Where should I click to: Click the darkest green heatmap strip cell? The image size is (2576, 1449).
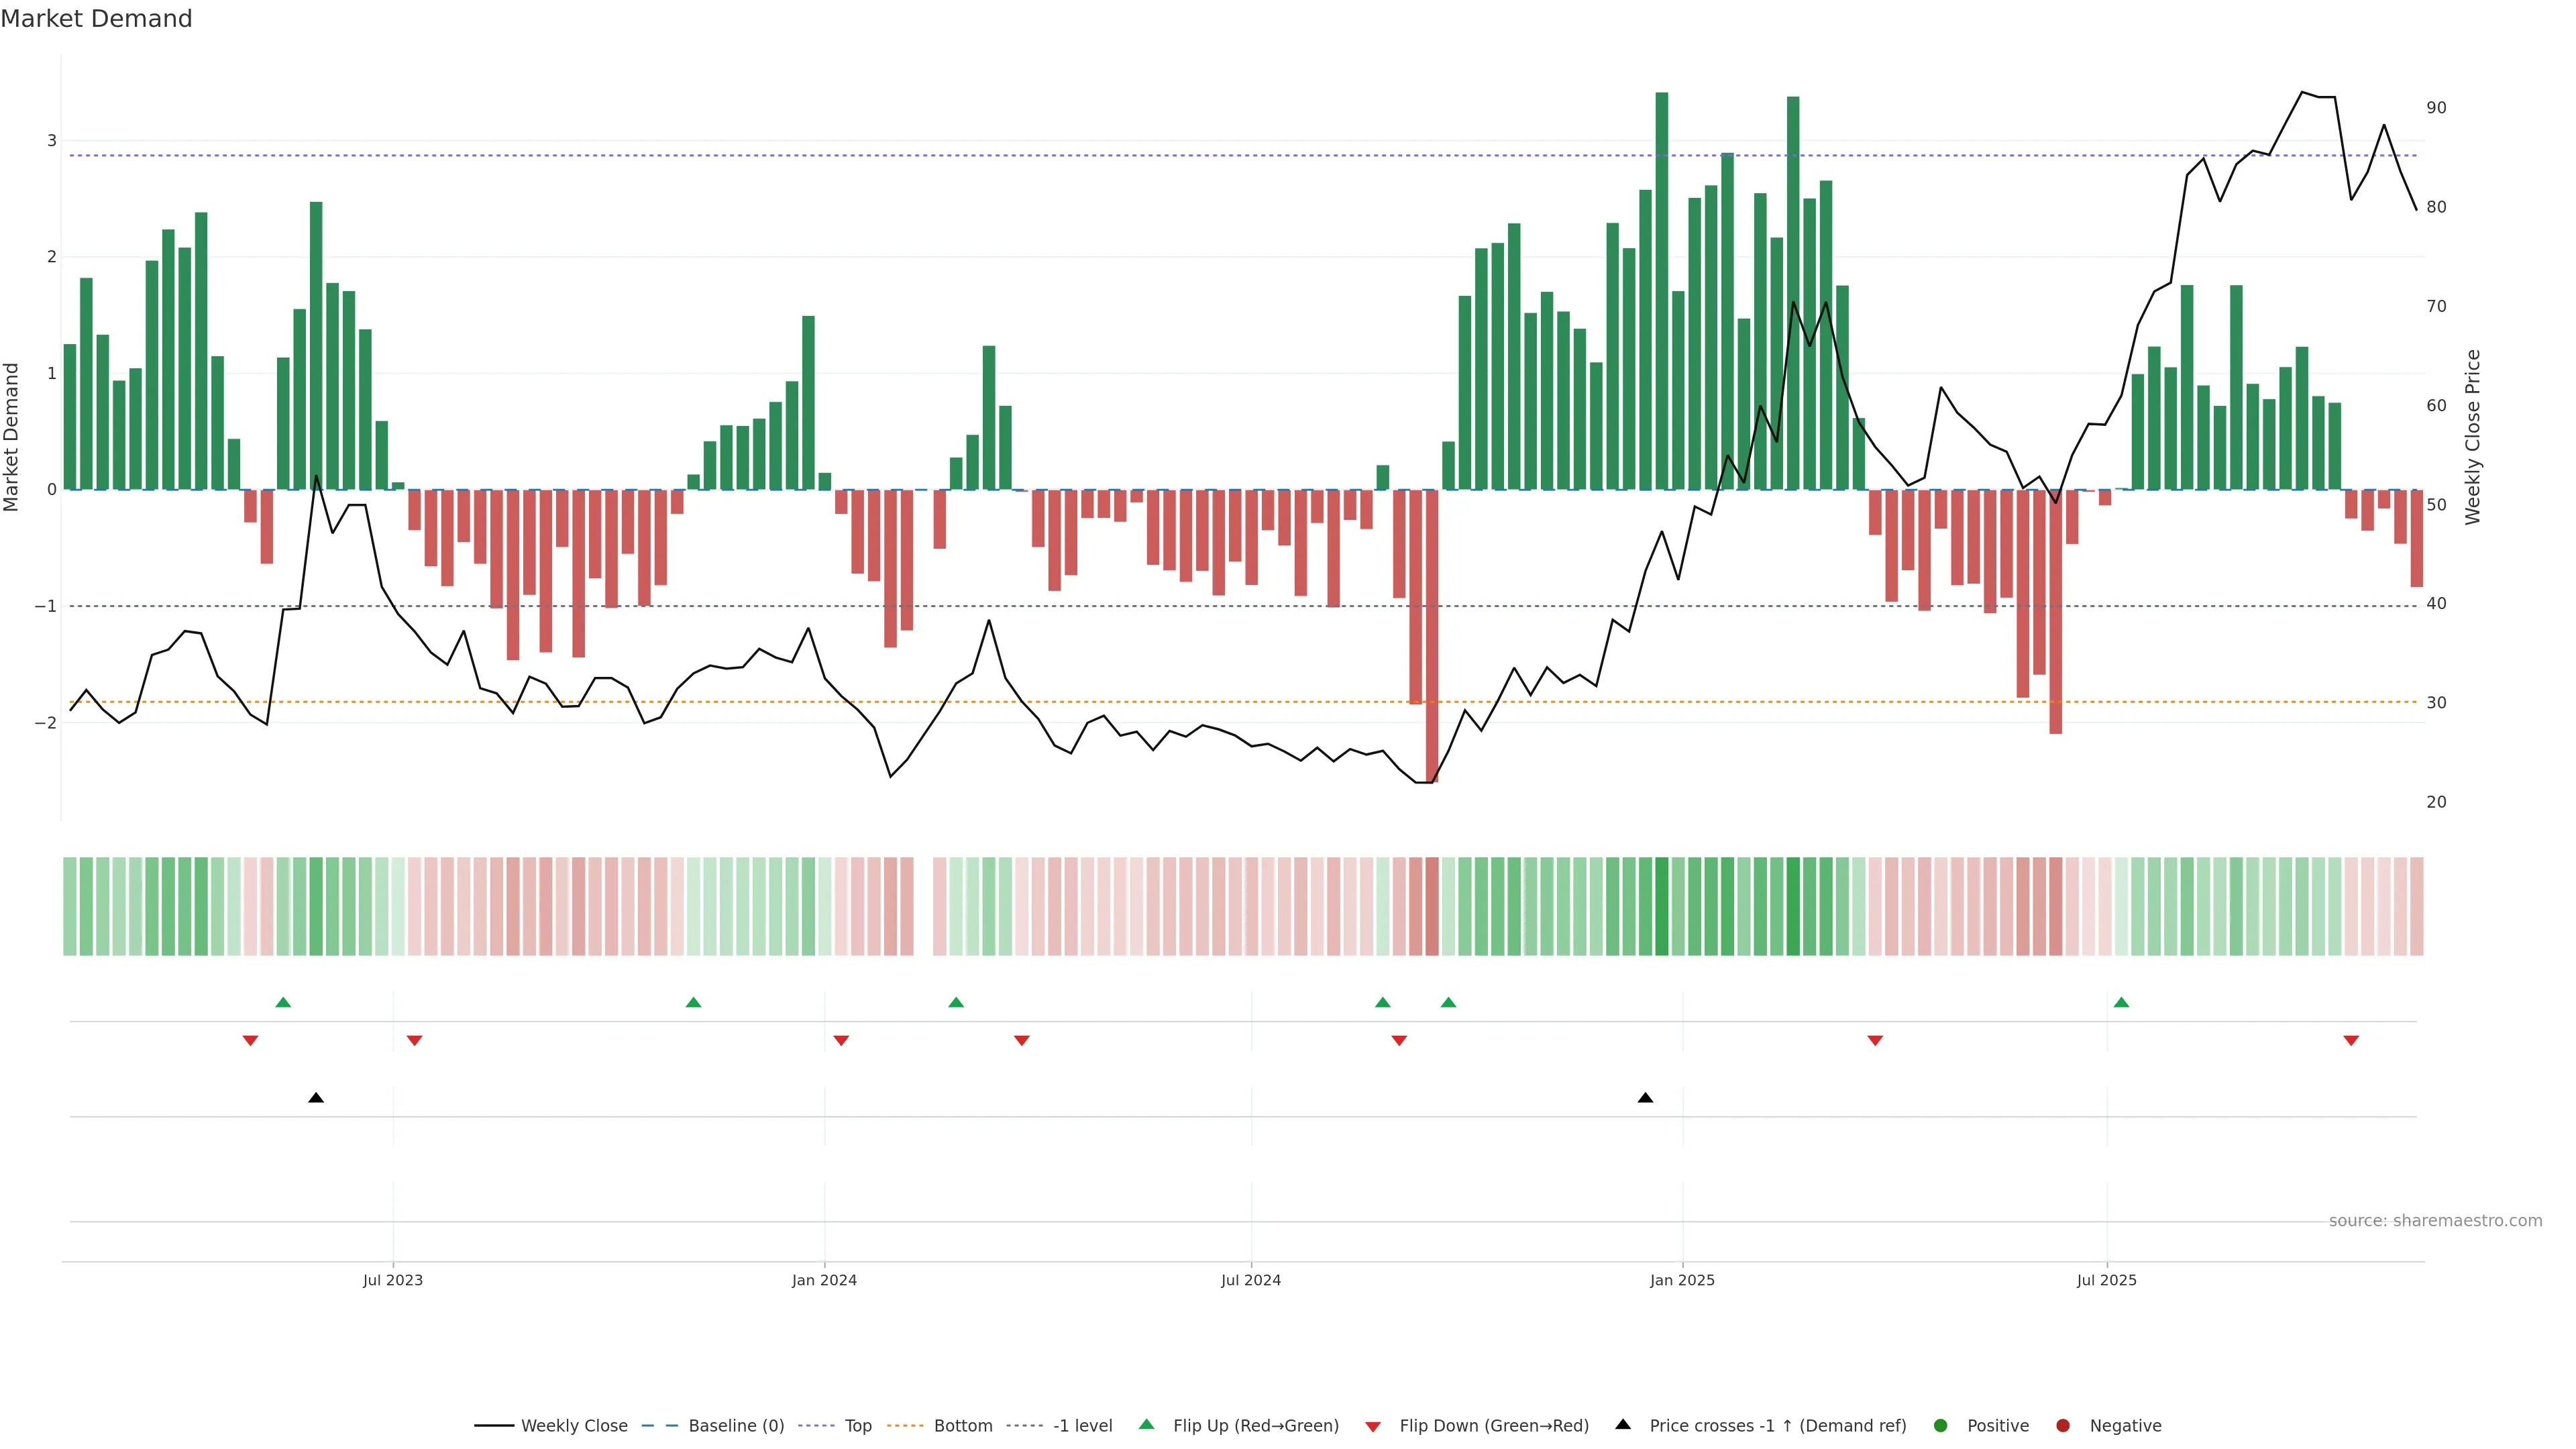pyautogui.click(x=1662, y=906)
